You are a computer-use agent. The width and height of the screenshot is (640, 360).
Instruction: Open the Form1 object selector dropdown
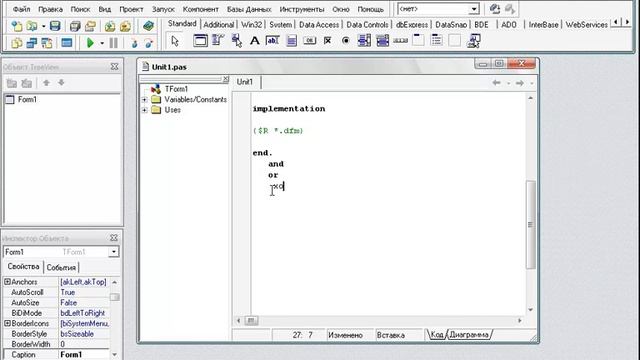(x=114, y=252)
